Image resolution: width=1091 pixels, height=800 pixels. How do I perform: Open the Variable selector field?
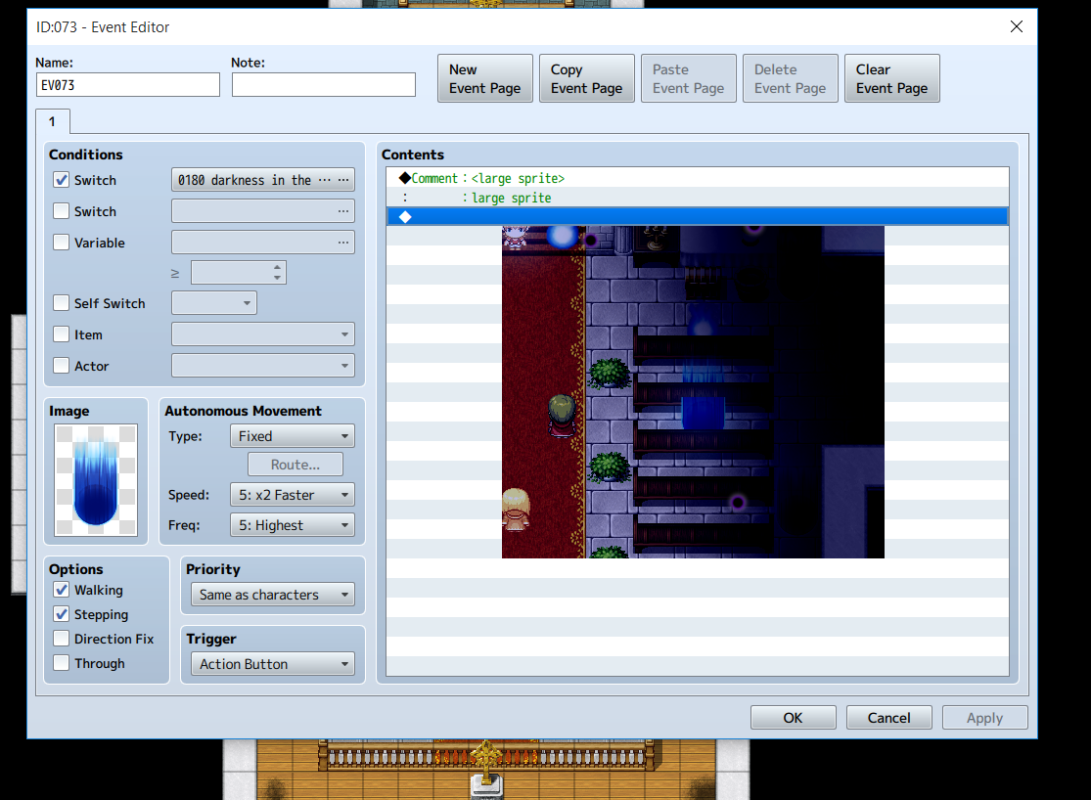263,242
